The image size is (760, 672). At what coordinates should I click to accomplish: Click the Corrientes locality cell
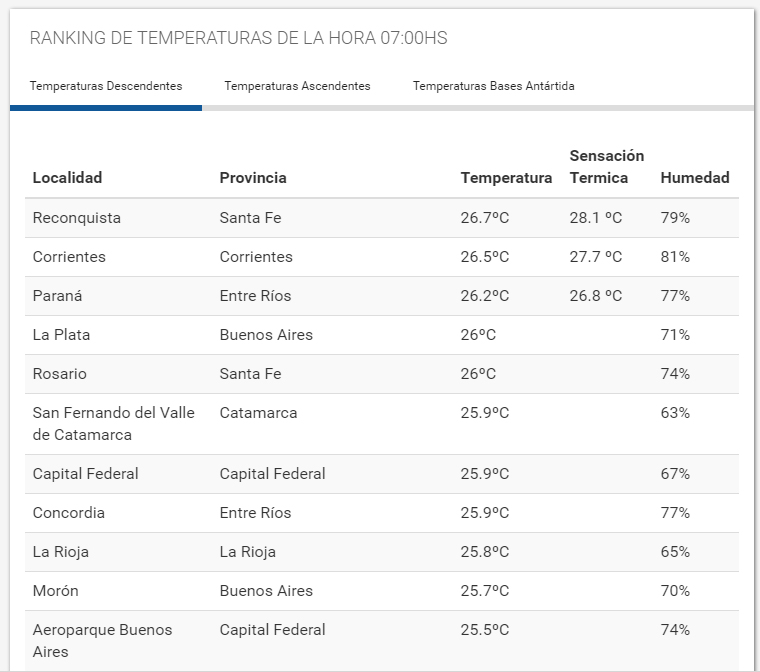click(x=69, y=257)
